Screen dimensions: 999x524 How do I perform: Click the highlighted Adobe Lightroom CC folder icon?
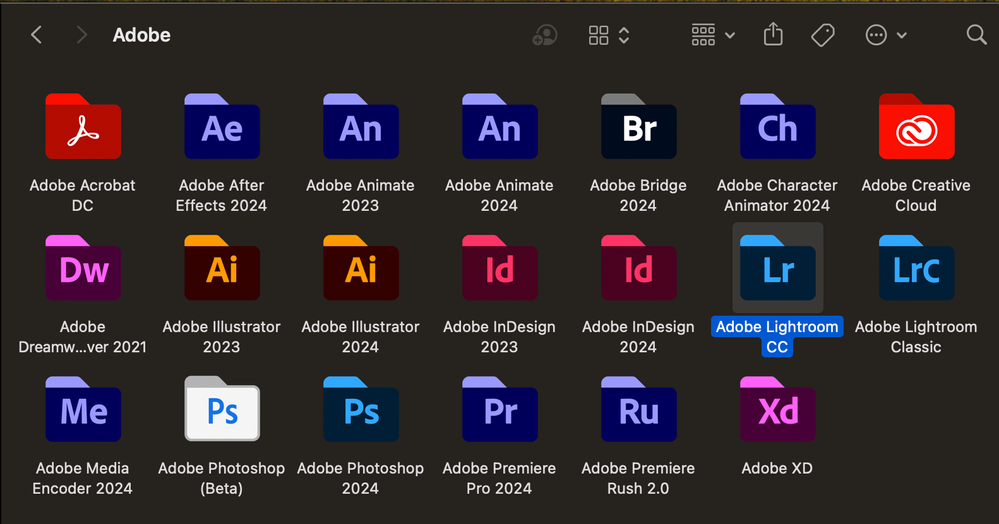pyautogui.click(x=777, y=268)
